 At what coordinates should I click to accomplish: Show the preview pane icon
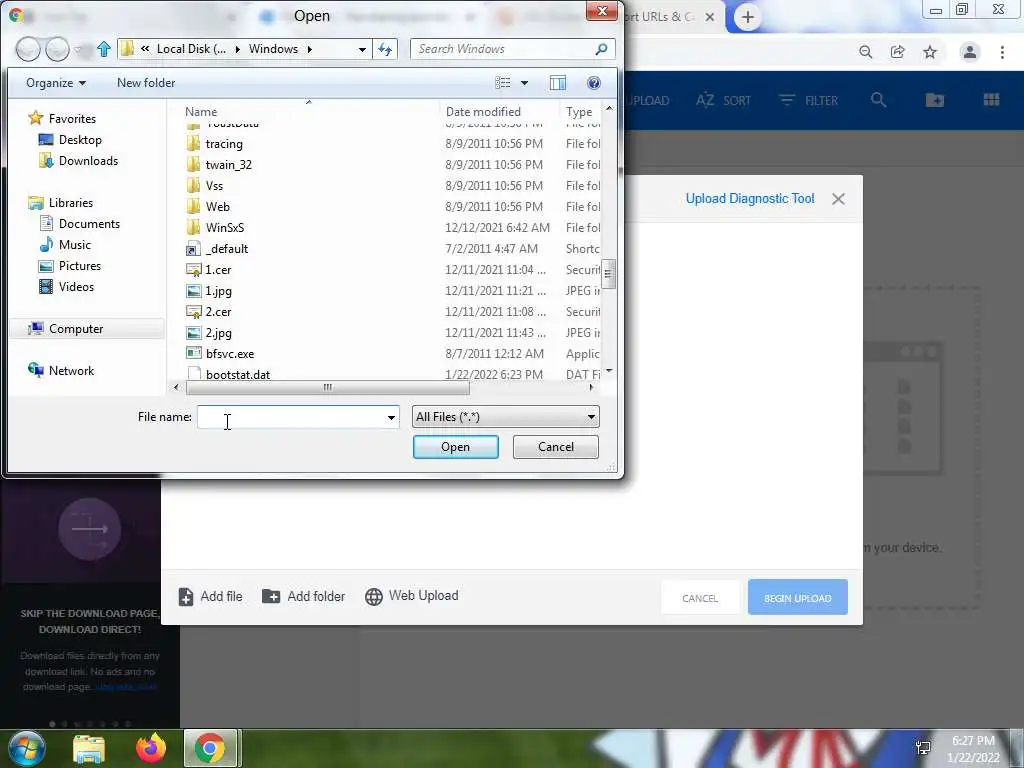[558, 83]
